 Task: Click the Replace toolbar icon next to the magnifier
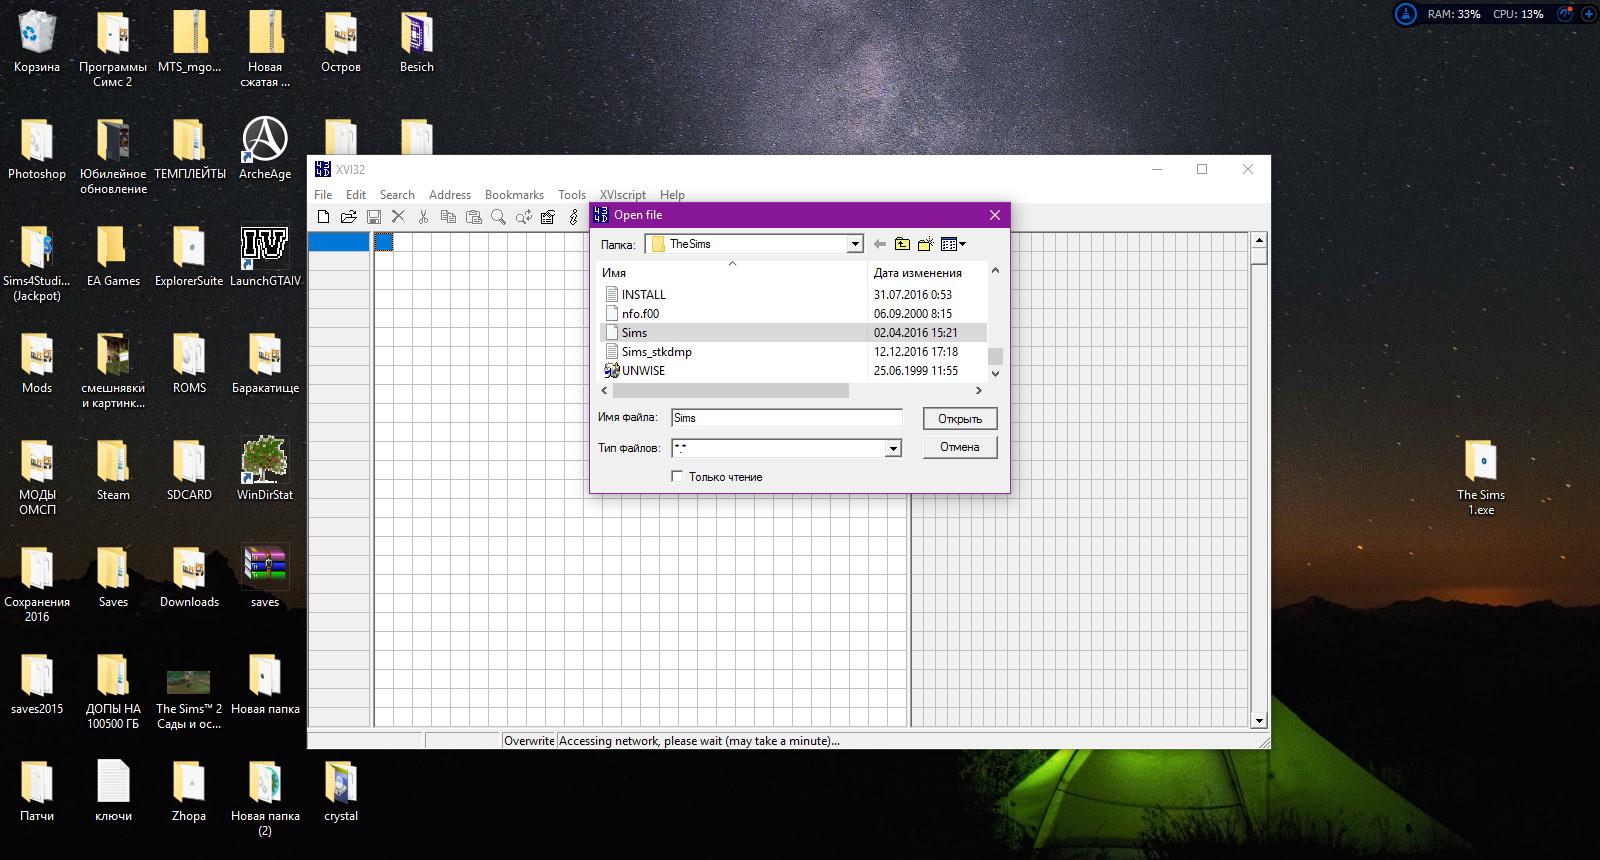[x=523, y=217]
